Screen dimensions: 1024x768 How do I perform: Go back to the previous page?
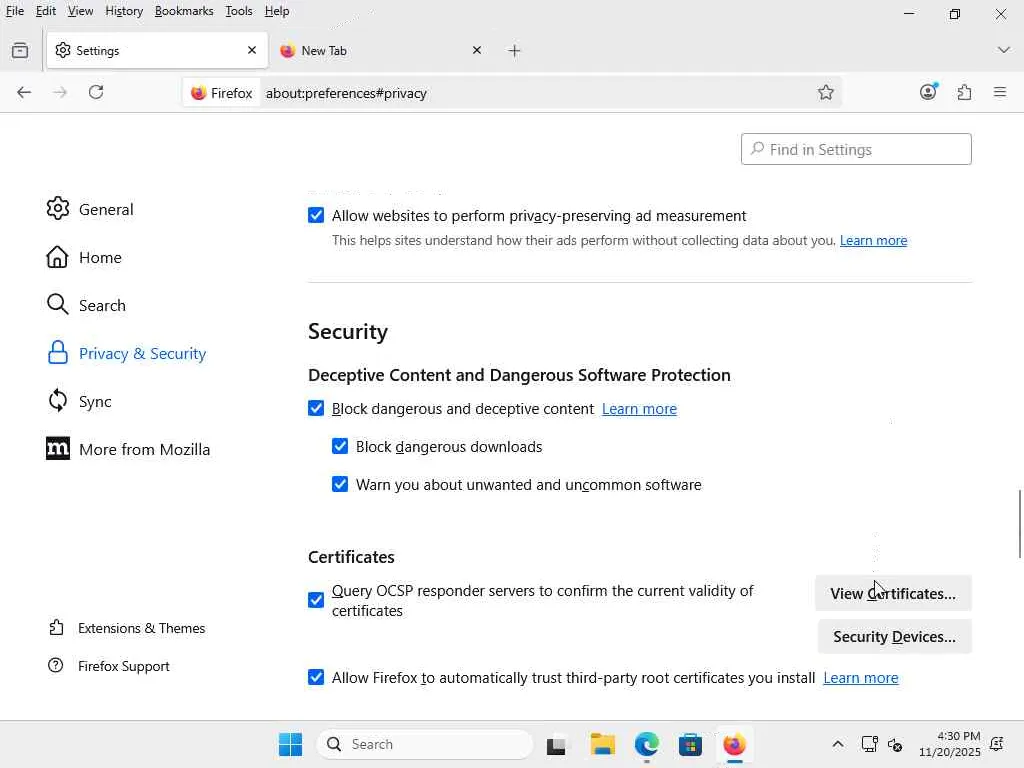coord(24,92)
